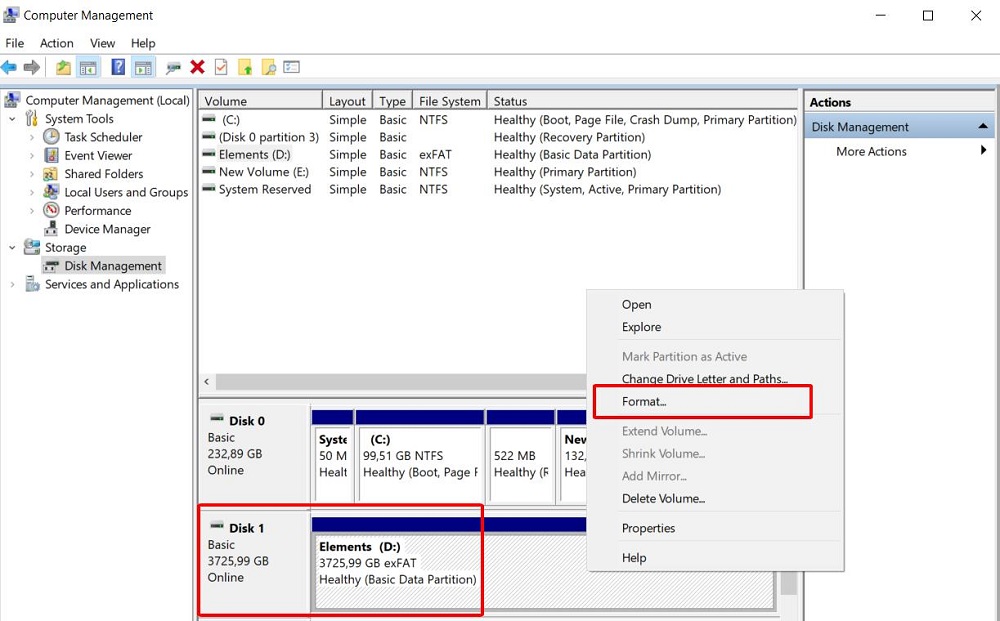
Task: Click the folder with magnifier toolbar icon
Action: [x=268, y=67]
